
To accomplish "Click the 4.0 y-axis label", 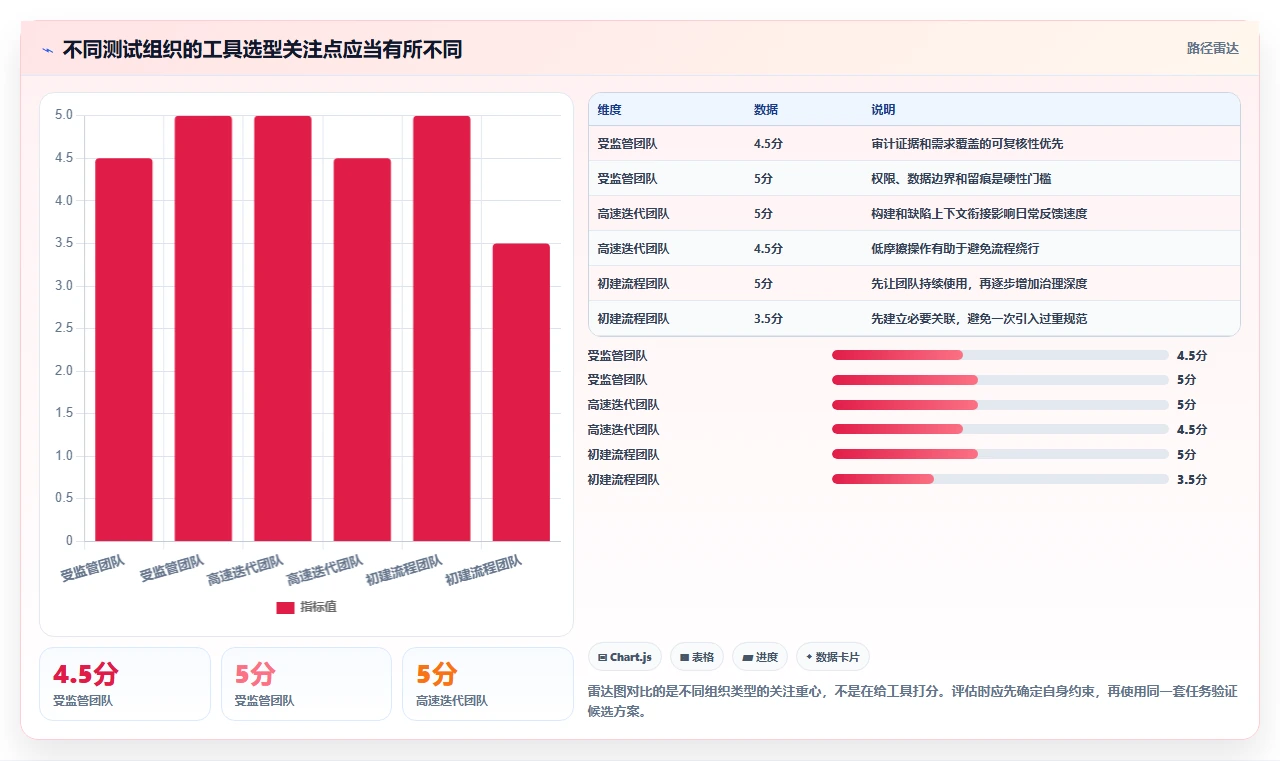I will (64, 200).
